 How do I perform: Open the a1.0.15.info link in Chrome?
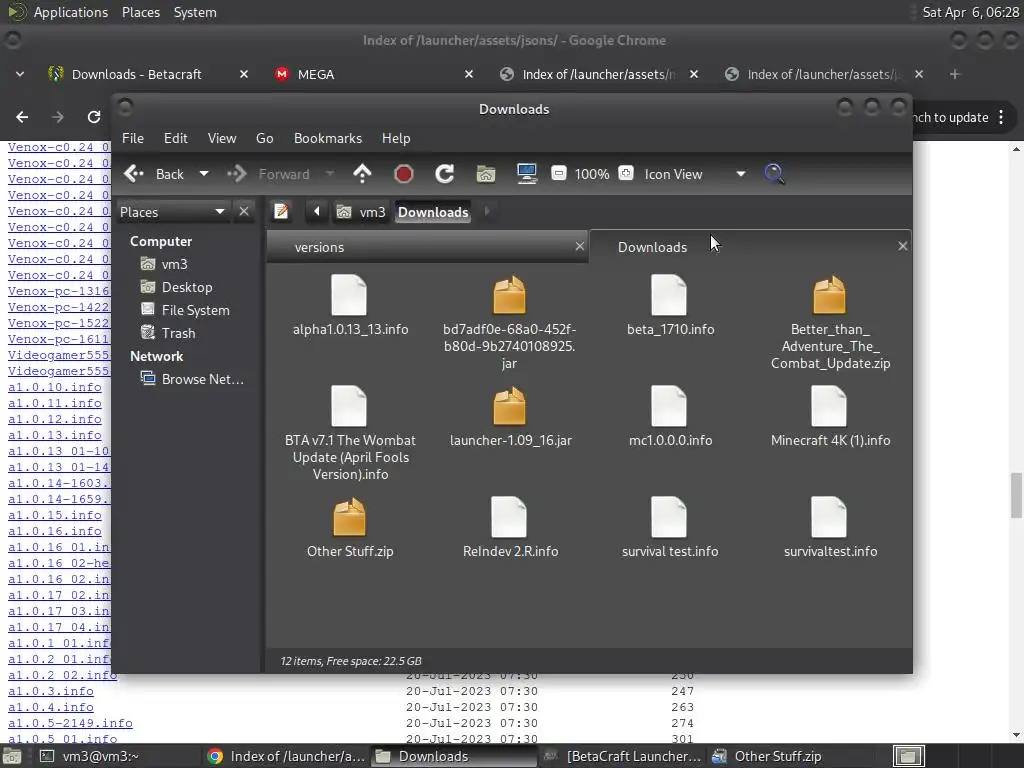(x=55, y=515)
